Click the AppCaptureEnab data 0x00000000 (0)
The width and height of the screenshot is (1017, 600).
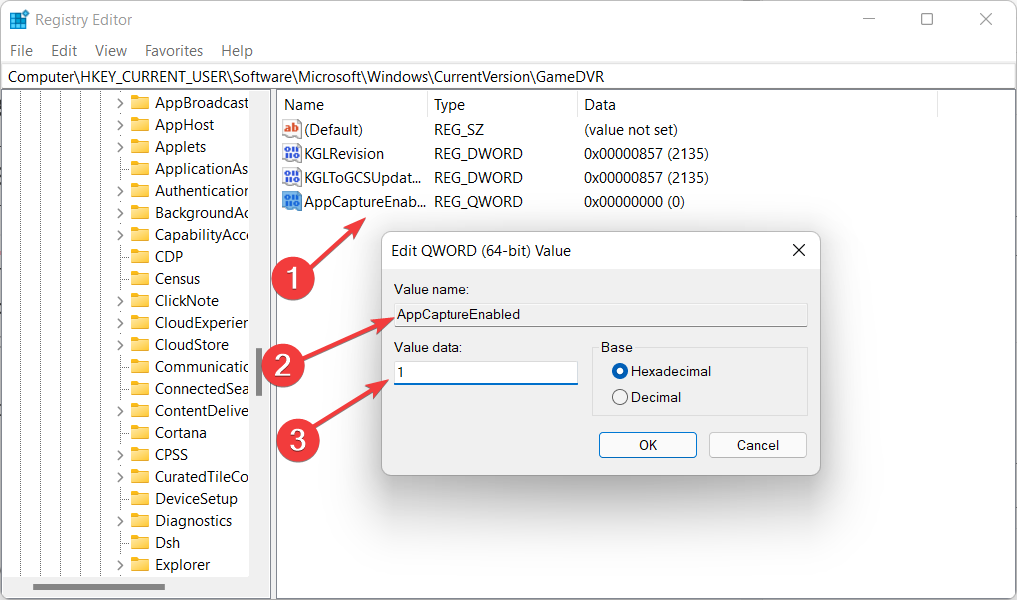coord(634,202)
